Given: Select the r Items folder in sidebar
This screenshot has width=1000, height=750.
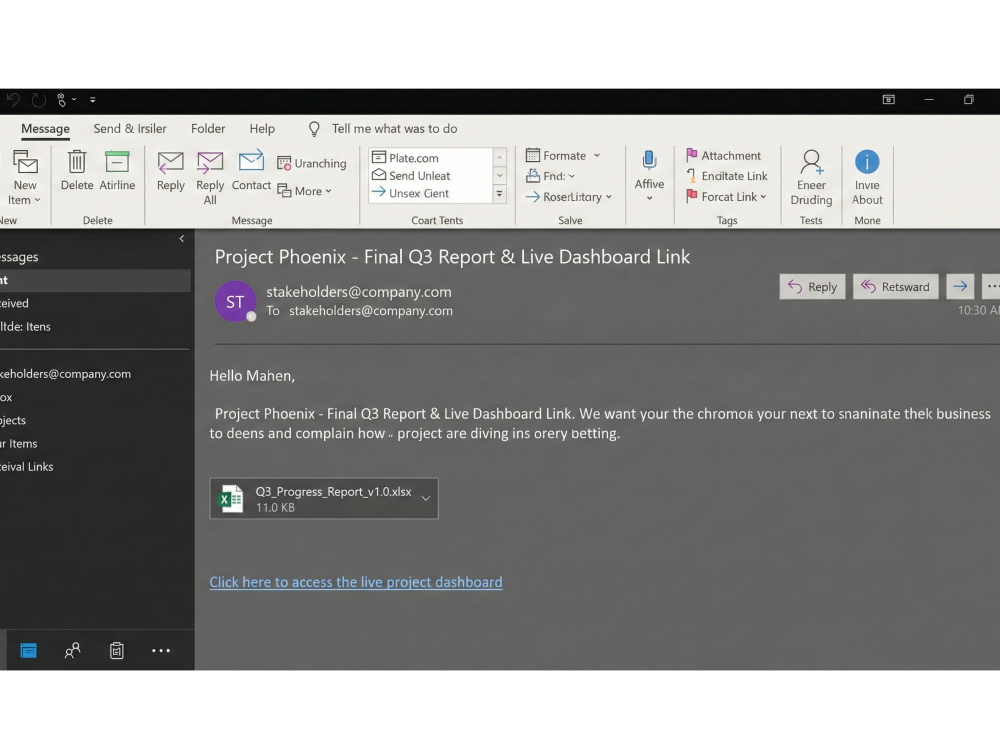Looking at the screenshot, I should [18, 443].
